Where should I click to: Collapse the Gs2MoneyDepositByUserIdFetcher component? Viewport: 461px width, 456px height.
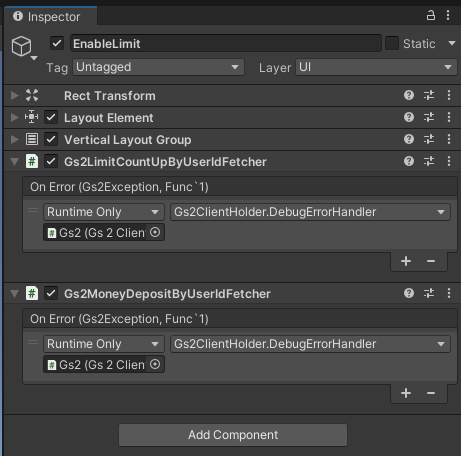click(x=14, y=294)
